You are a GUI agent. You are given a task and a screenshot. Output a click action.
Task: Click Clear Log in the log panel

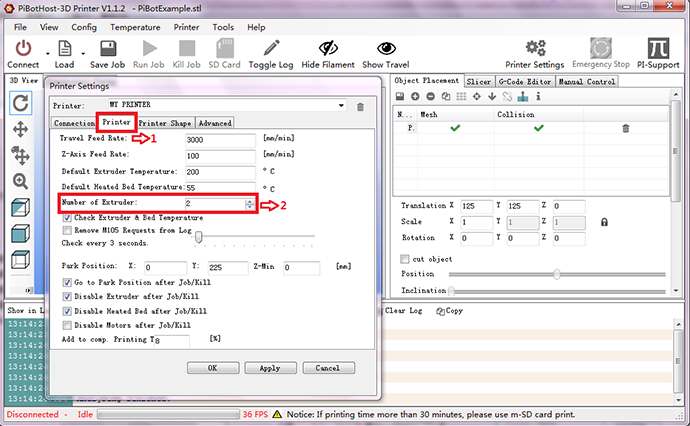tap(403, 311)
